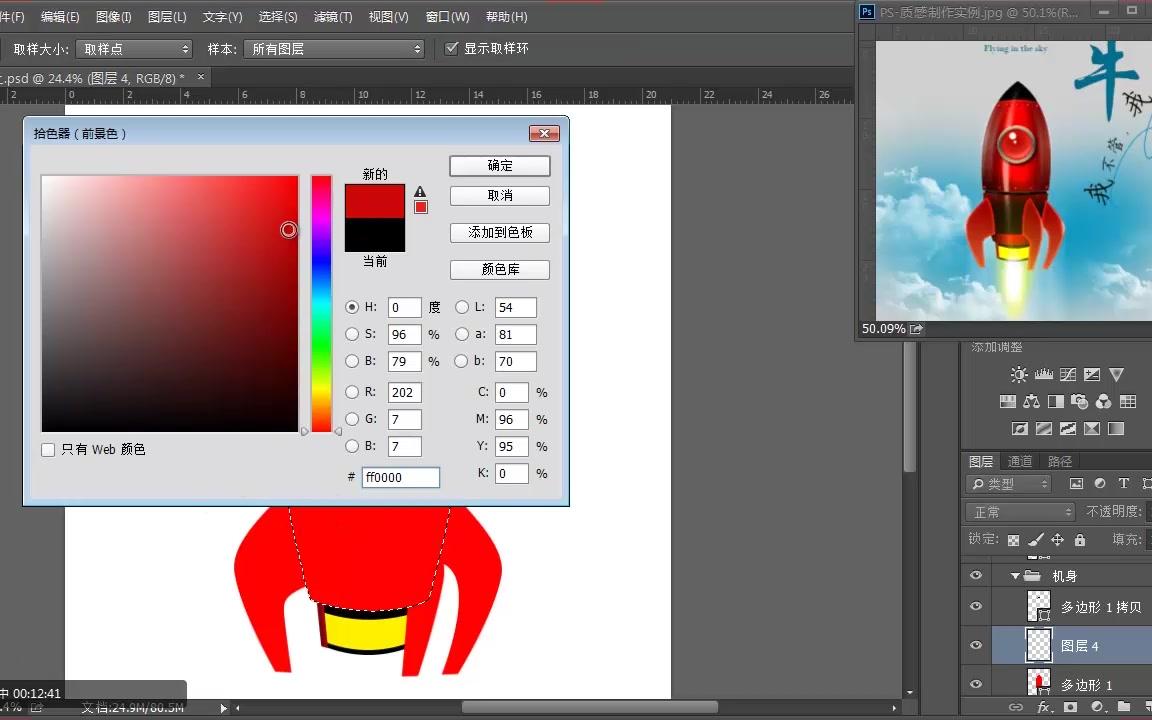
Task: Switch to the 通道 tab
Action: pos(1020,461)
